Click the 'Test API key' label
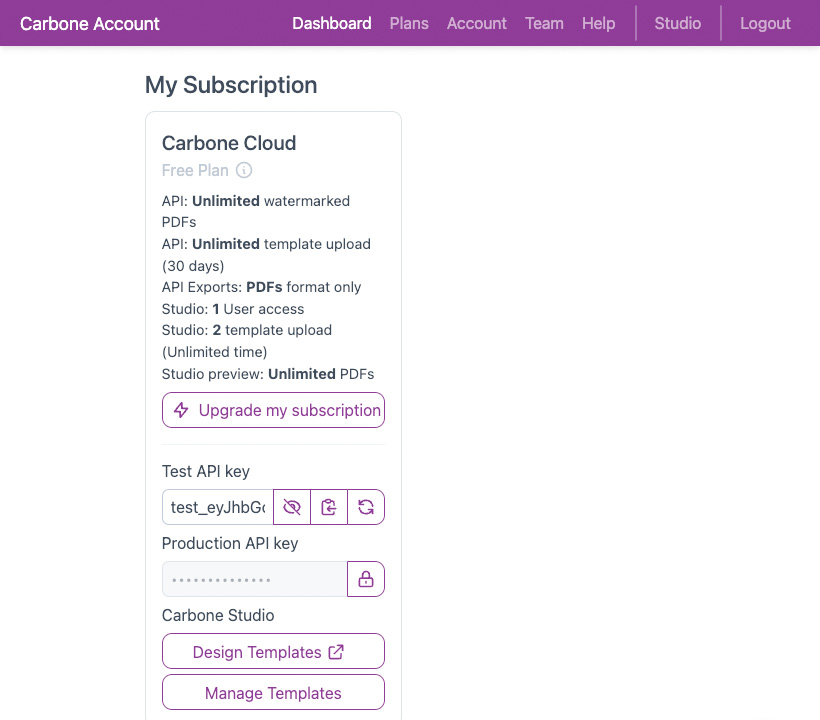 [206, 472]
